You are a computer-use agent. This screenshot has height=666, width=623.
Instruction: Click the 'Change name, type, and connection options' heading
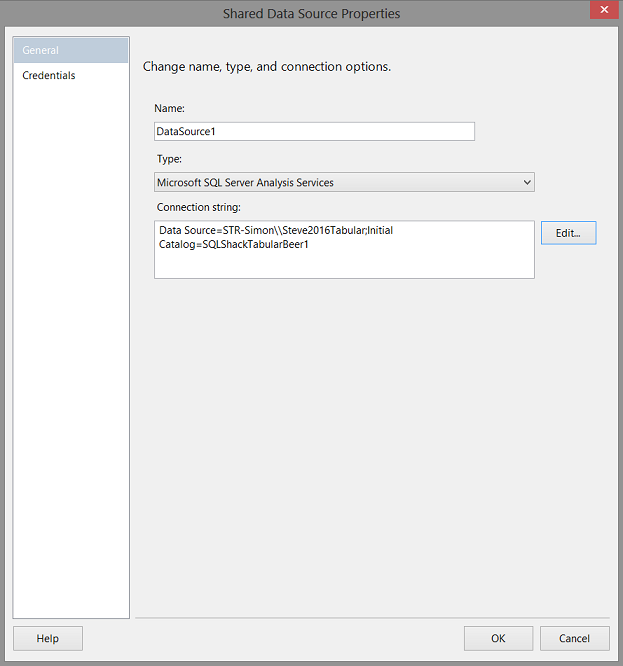(267, 67)
